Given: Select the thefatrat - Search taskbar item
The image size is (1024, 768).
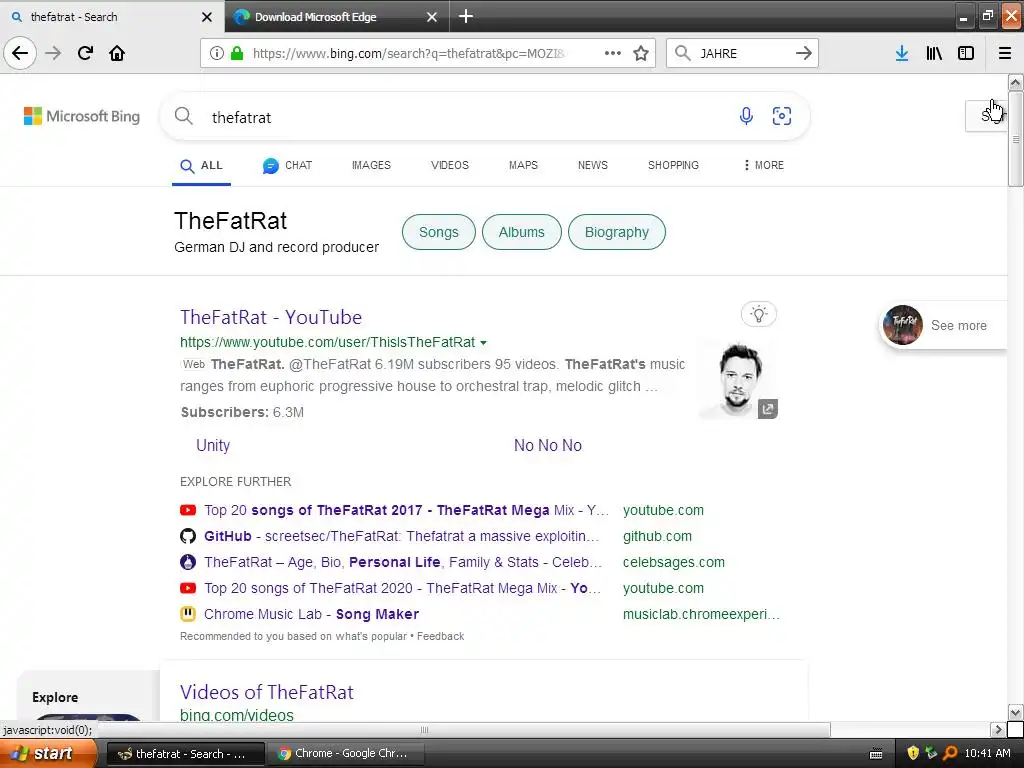Looking at the screenshot, I should [185, 754].
